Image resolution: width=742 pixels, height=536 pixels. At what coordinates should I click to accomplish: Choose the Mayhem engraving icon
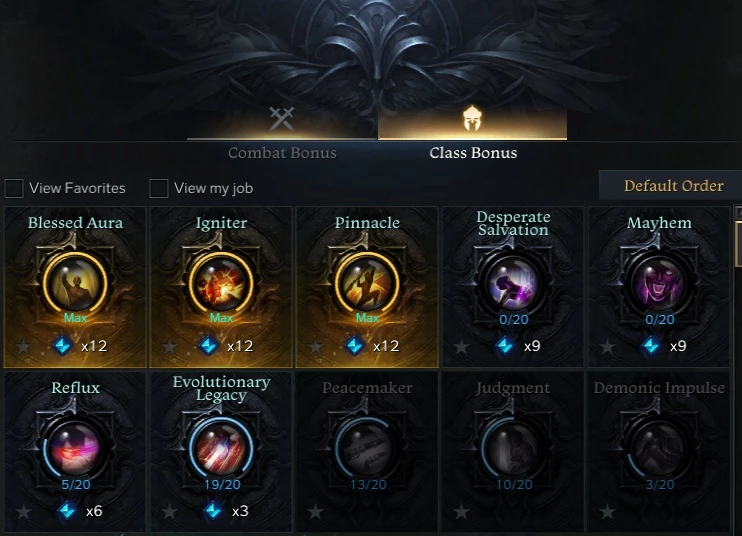coord(659,284)
